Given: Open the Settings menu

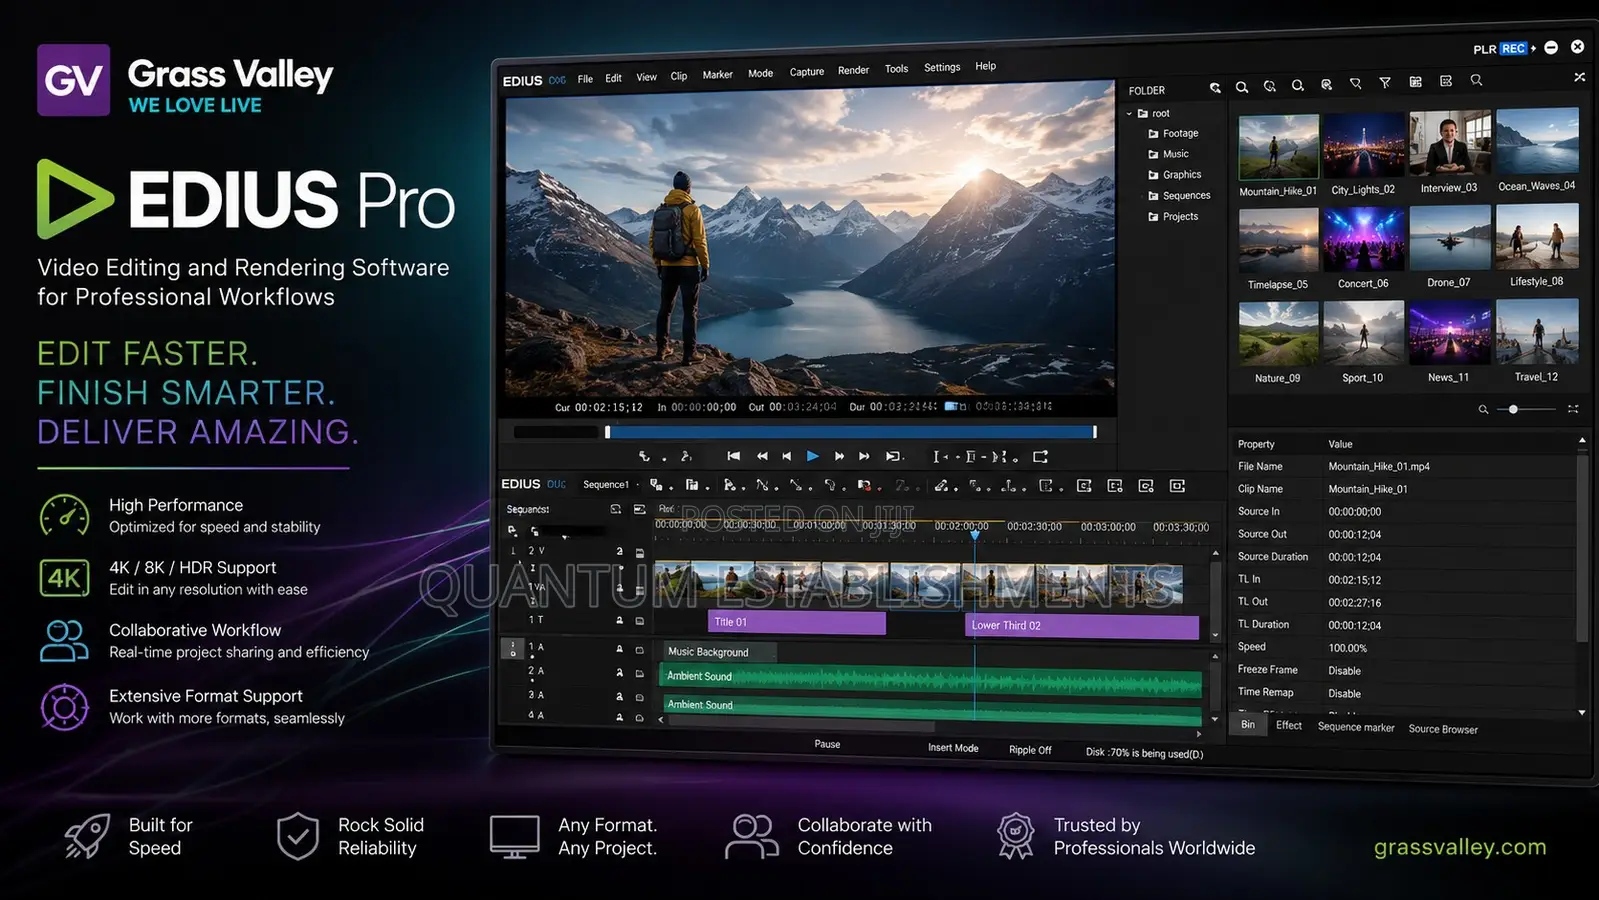Looking at the screenshot, I should pos(942,68).
